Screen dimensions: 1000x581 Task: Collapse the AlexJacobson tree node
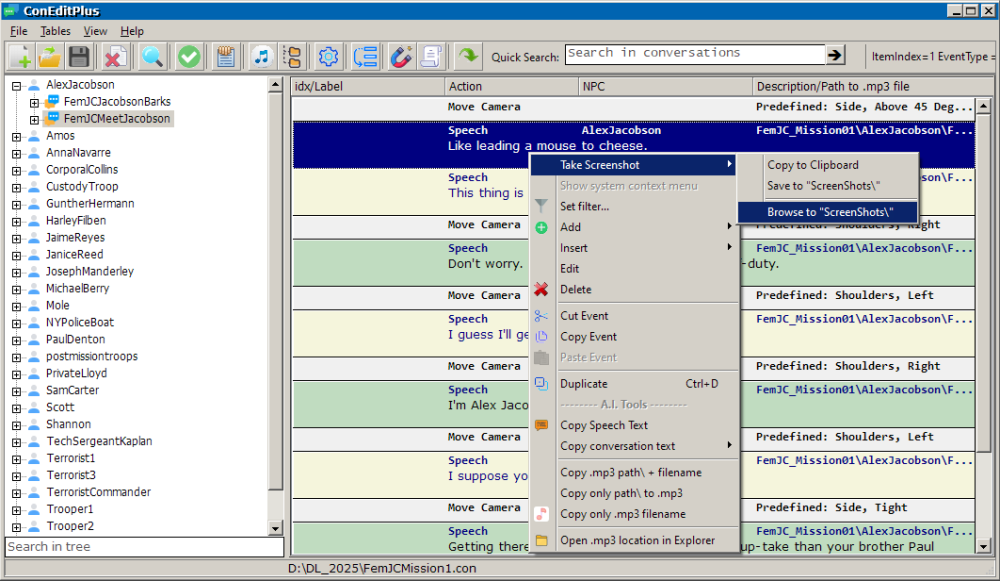(17, 86)
